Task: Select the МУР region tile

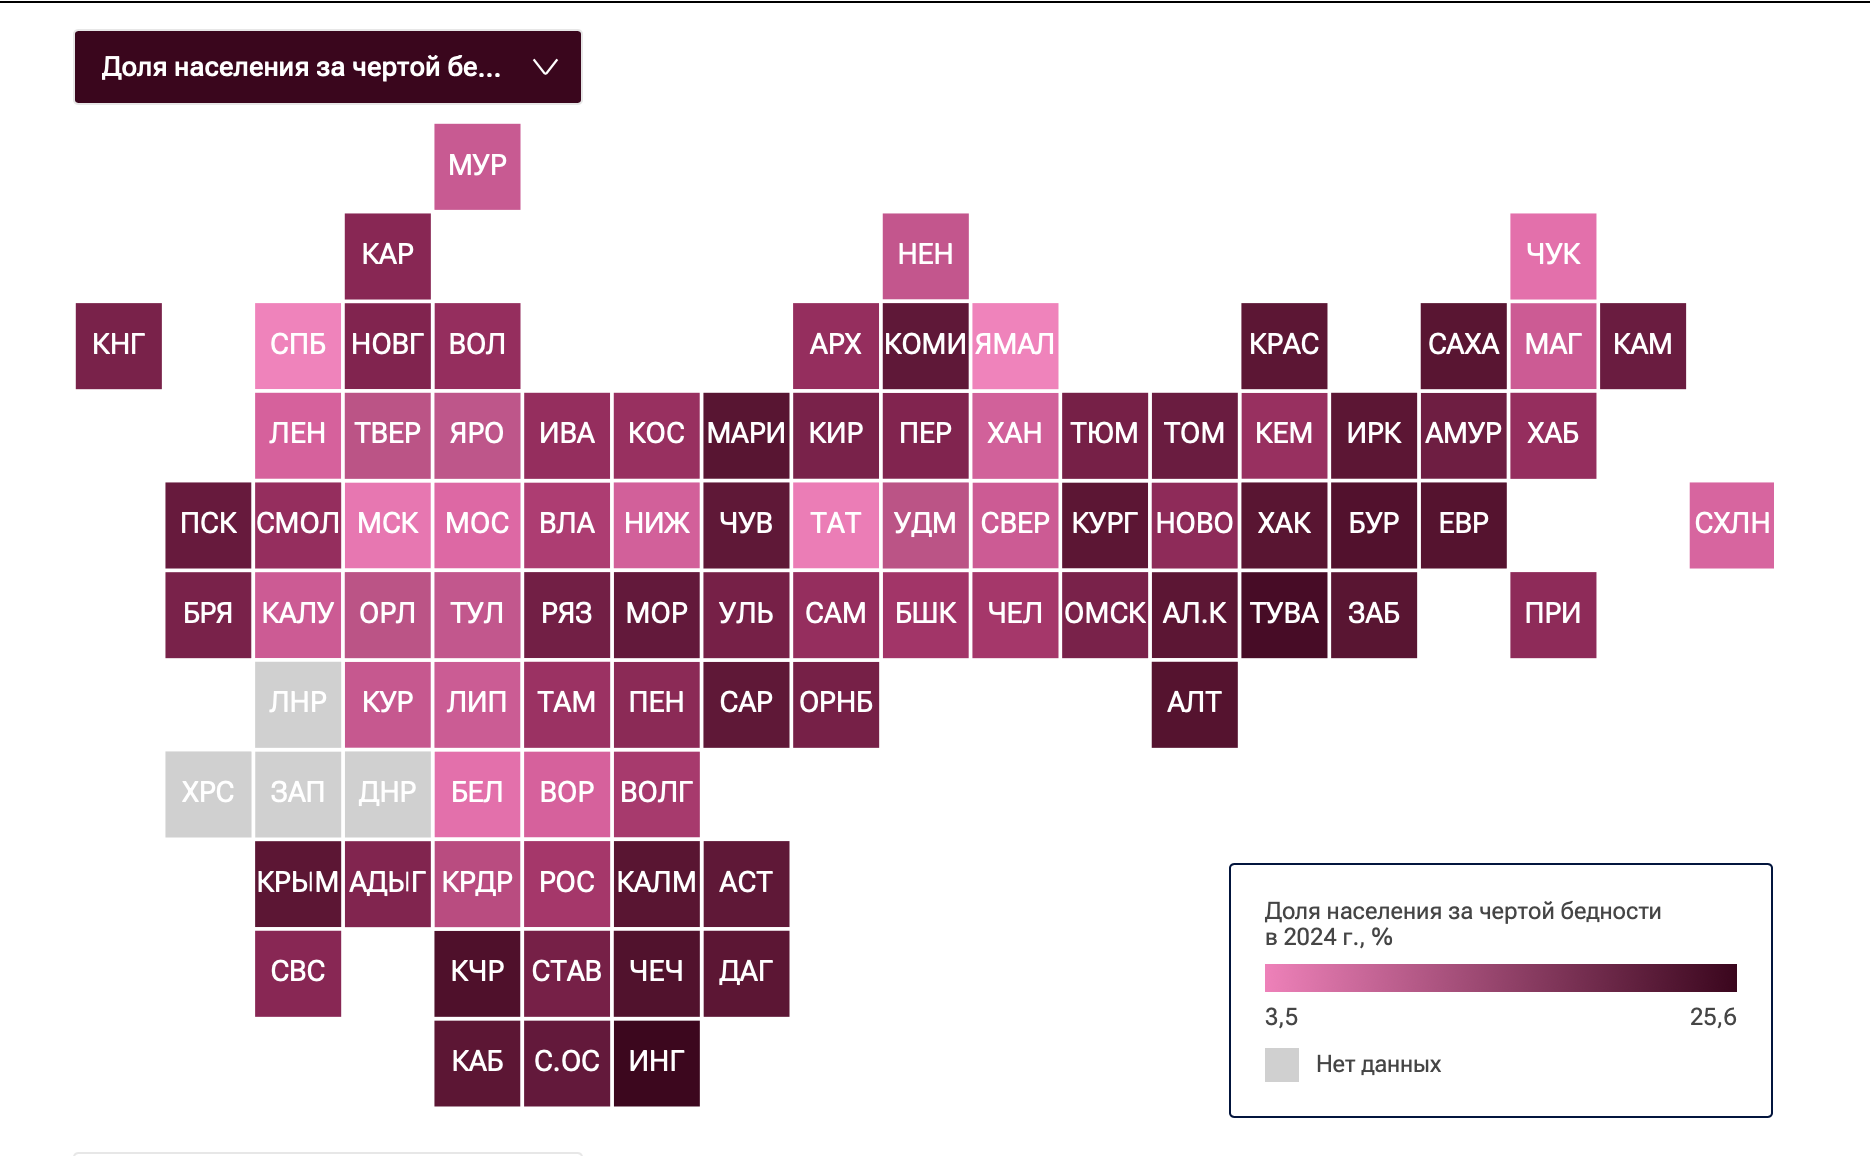Action: (x=477, y=166)
